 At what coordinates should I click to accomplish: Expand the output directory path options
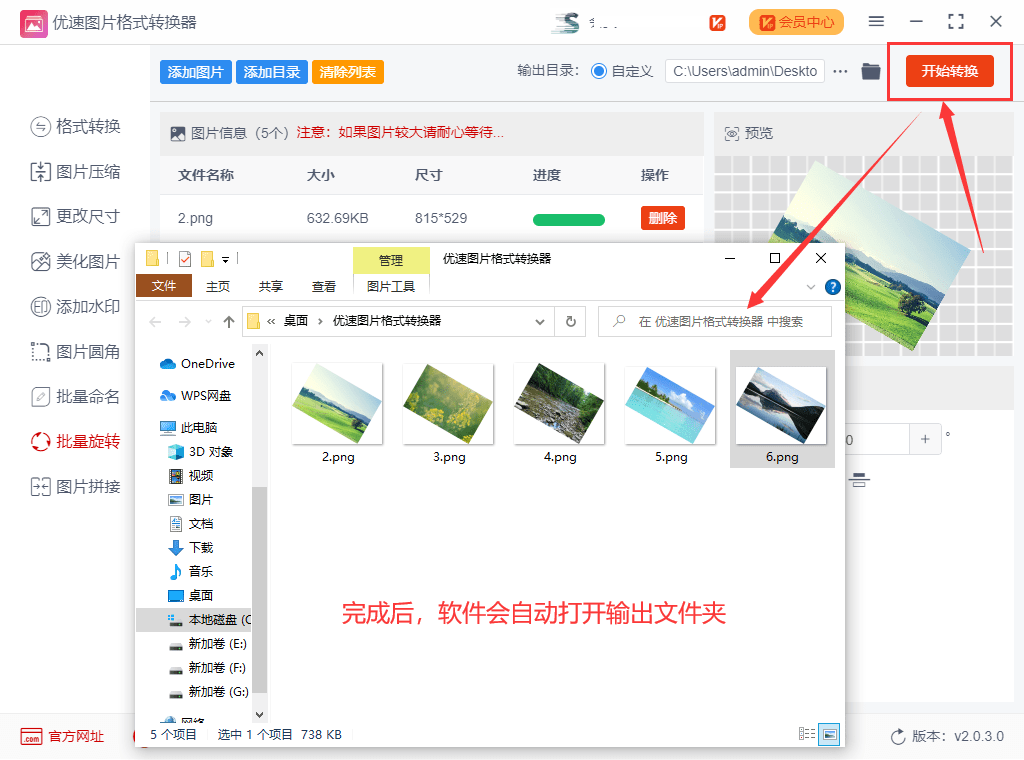coord(840,71)
